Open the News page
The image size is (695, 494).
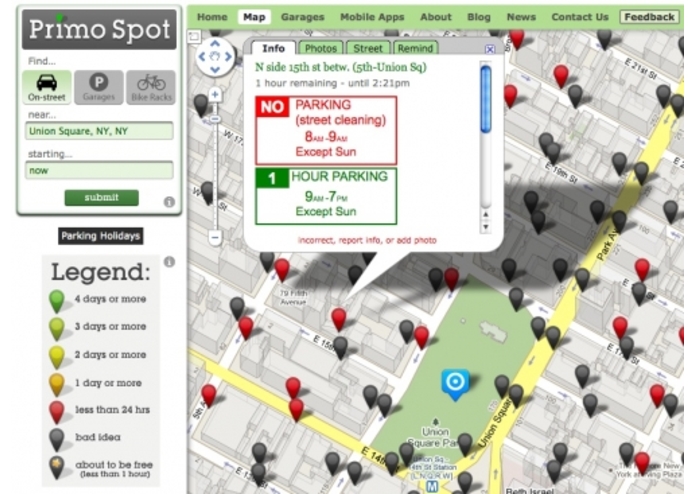(521, 17)
